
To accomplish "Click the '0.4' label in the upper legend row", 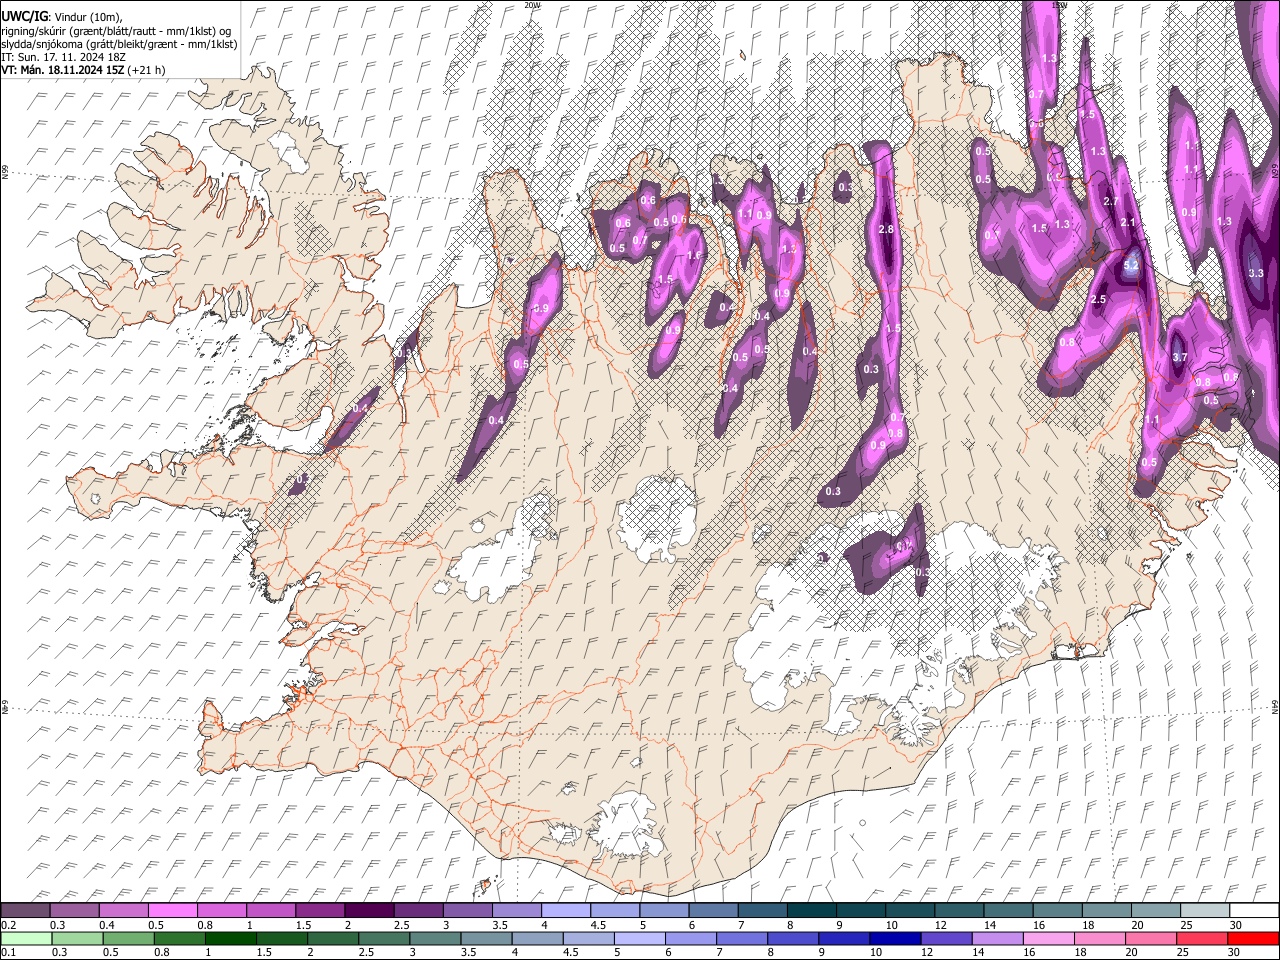I will 108,925.
